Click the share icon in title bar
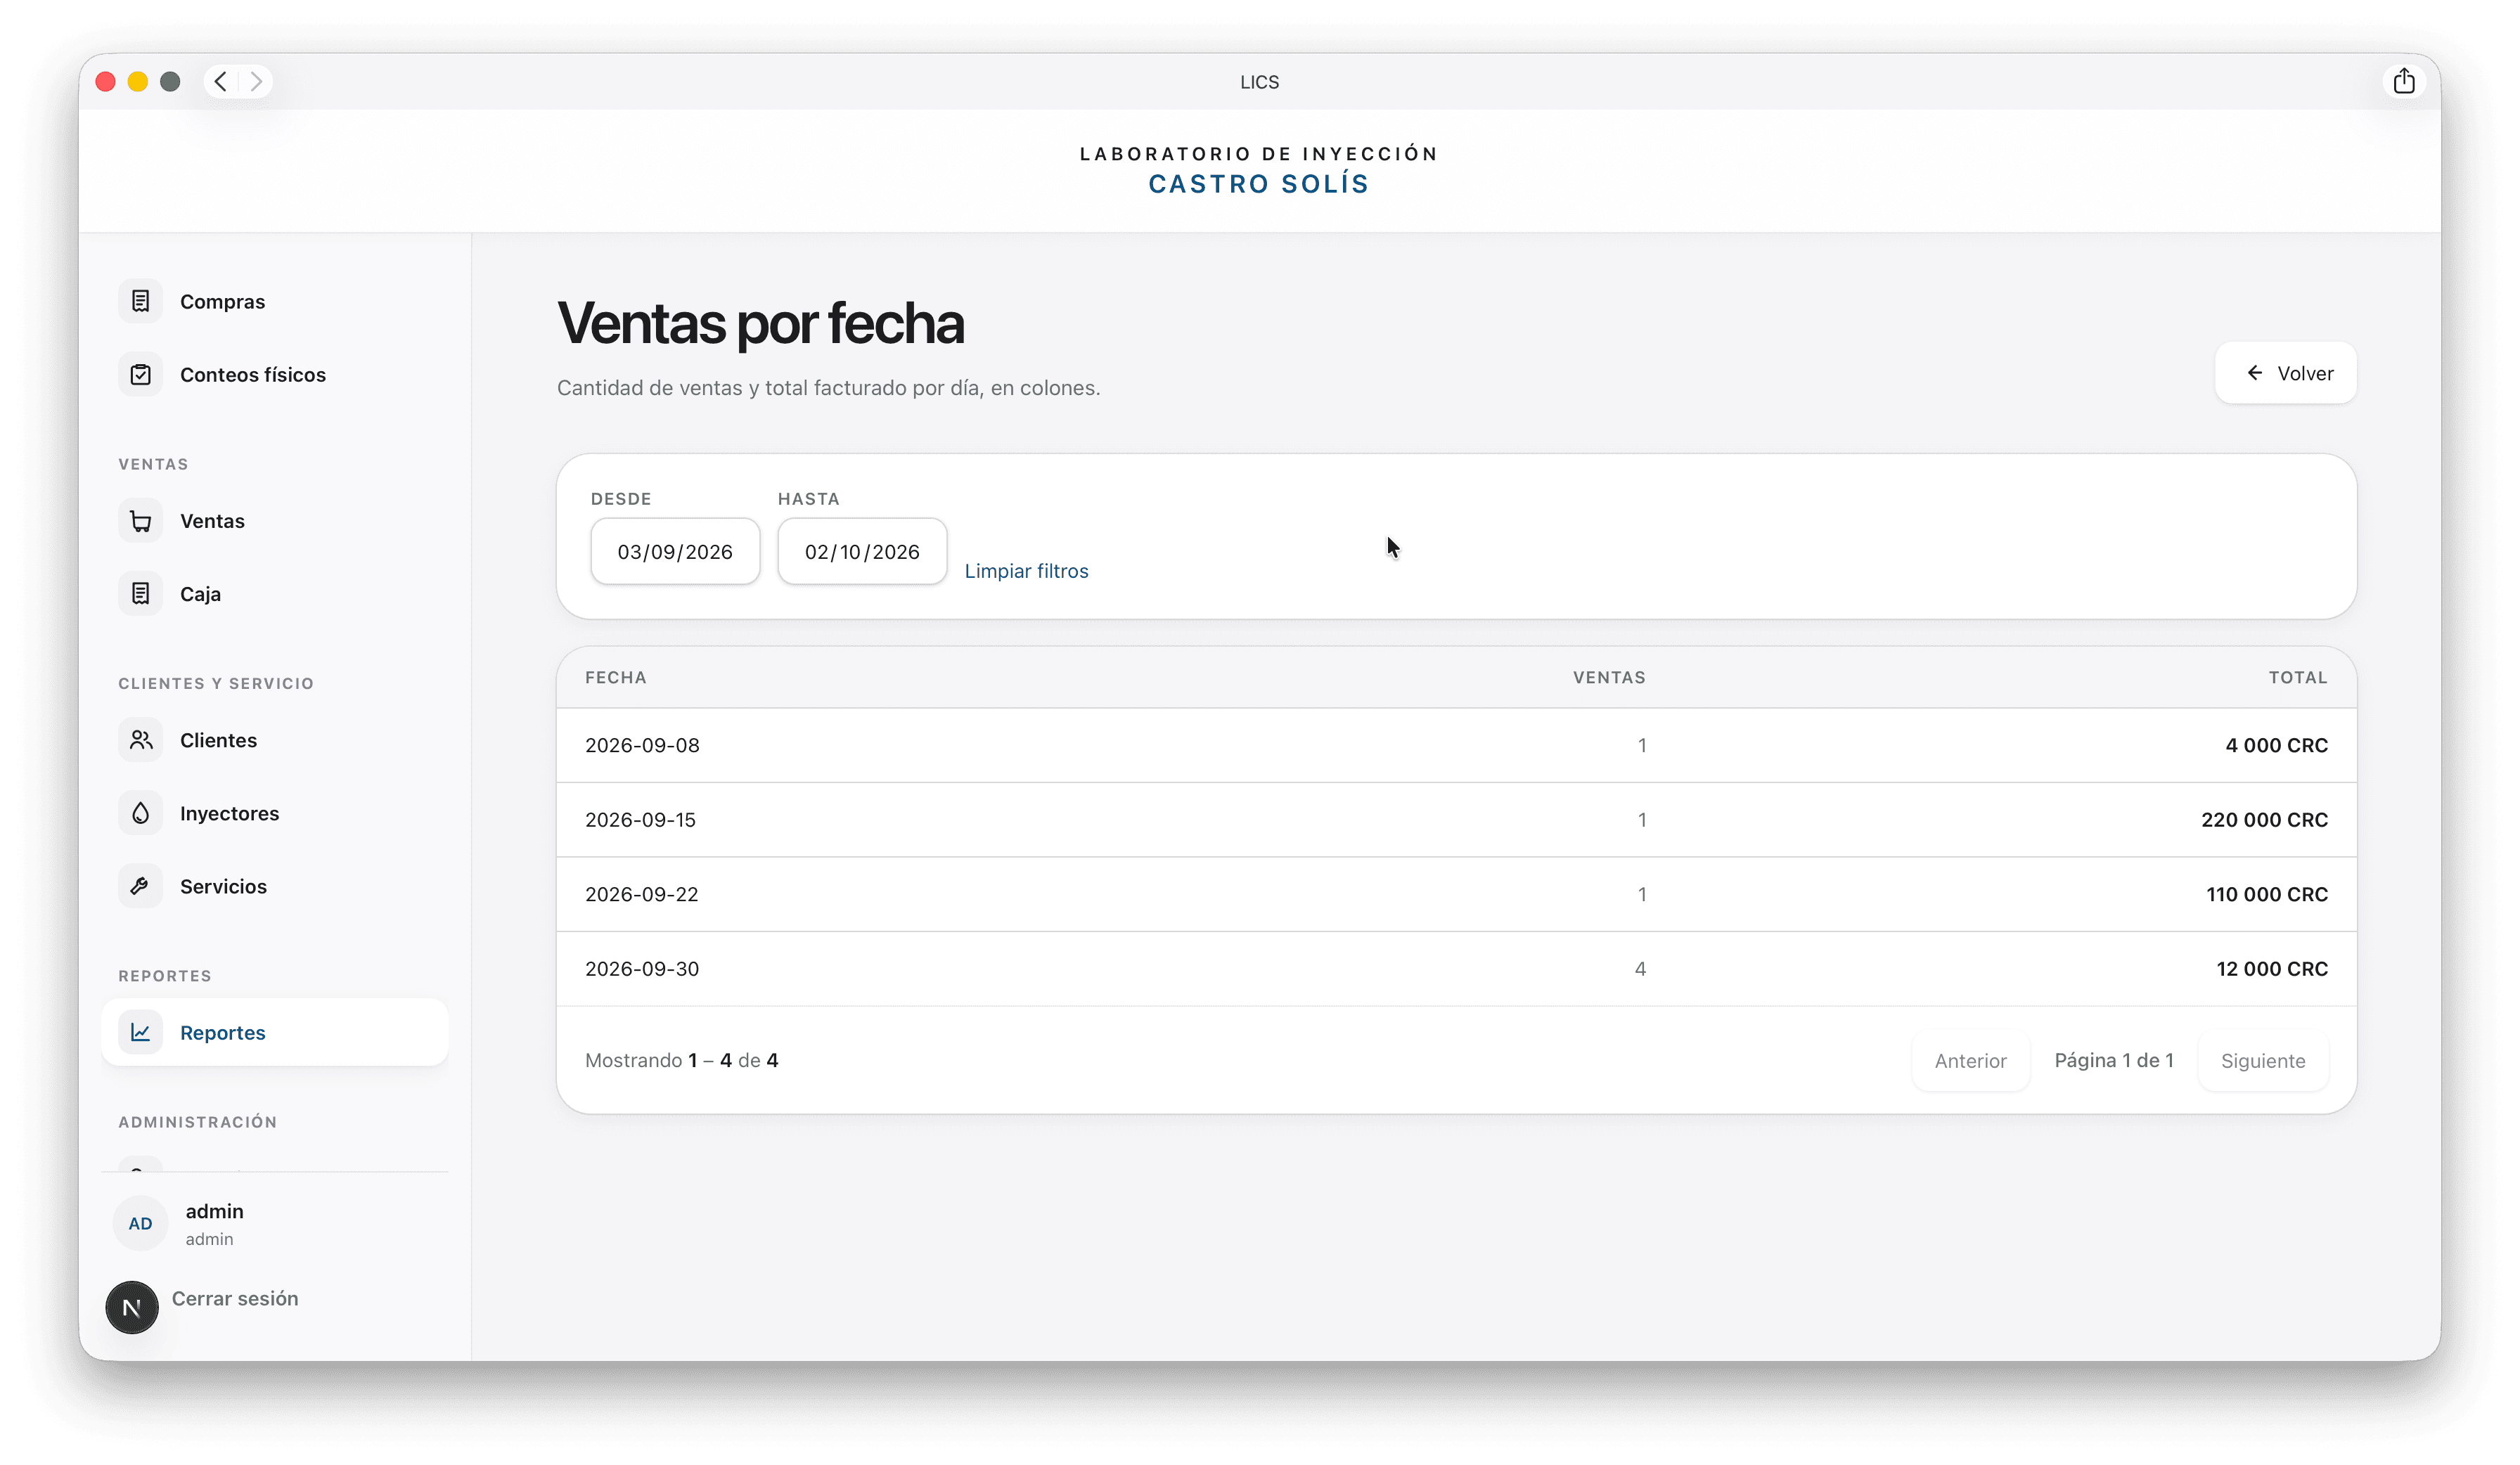The image size is (2520, 1465). point(2404,81)
